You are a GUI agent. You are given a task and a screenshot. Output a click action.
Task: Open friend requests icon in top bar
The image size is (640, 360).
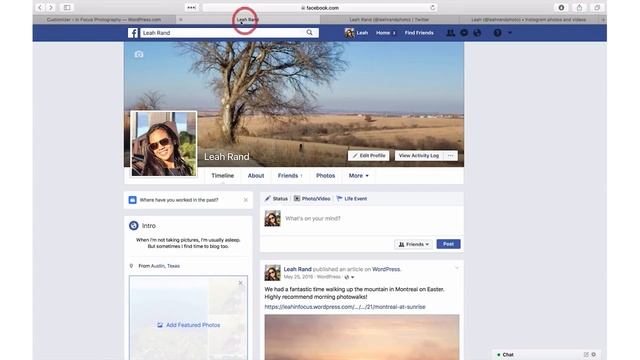pos(450,33)
